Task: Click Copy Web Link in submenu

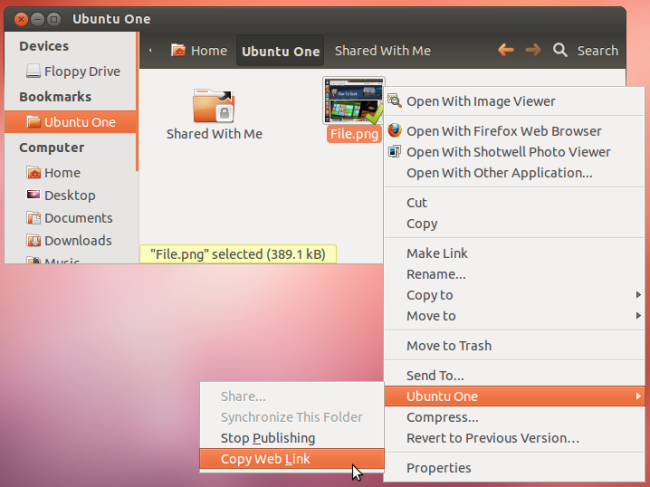Action: pos(292,459)
